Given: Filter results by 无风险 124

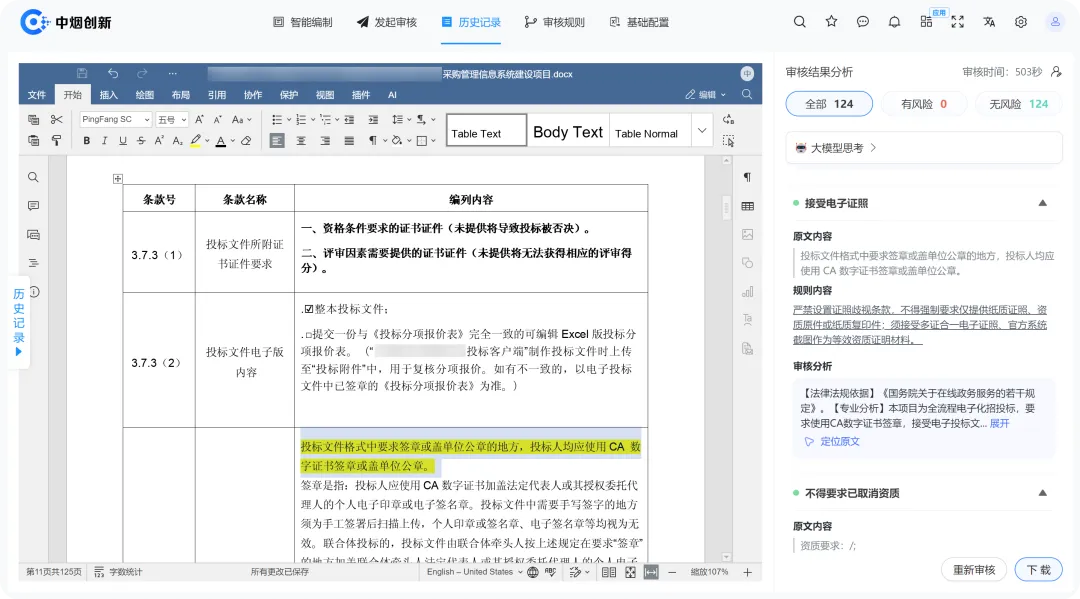Looking at the screenshot, I should (1018, 104).
